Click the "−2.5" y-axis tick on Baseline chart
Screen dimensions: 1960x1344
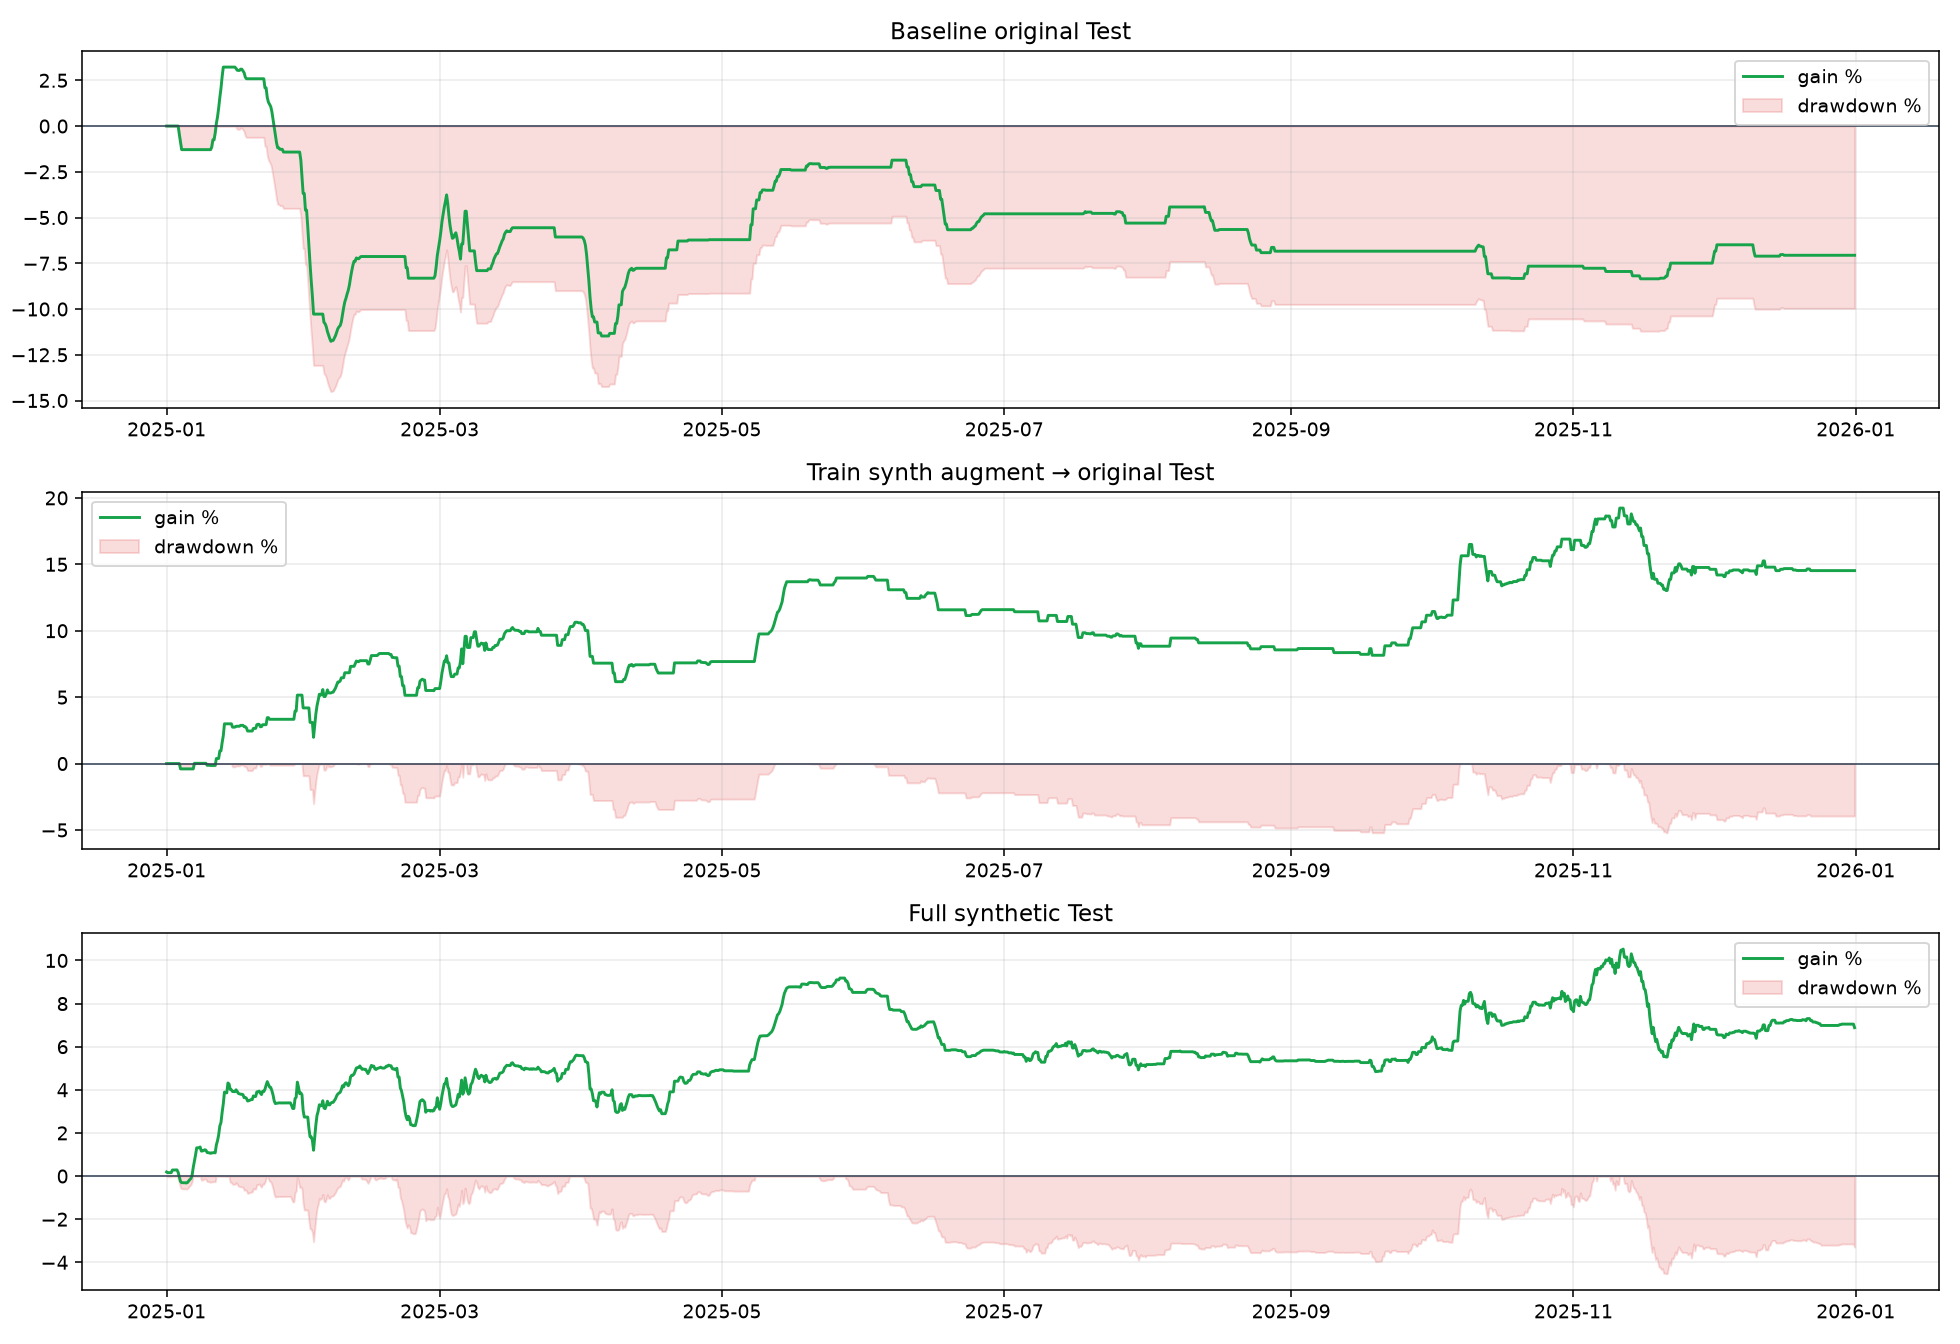[47, 172]
